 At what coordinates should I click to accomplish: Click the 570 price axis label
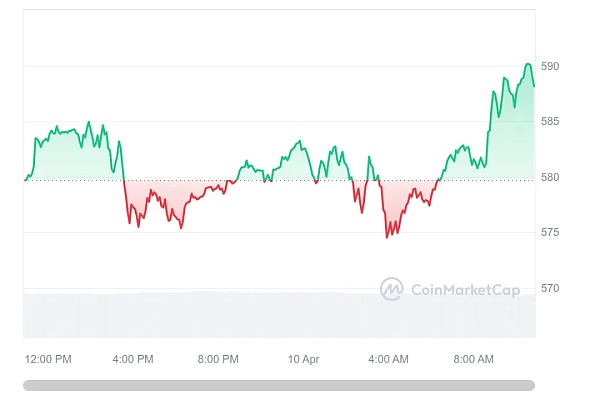(x=550, y=289)
